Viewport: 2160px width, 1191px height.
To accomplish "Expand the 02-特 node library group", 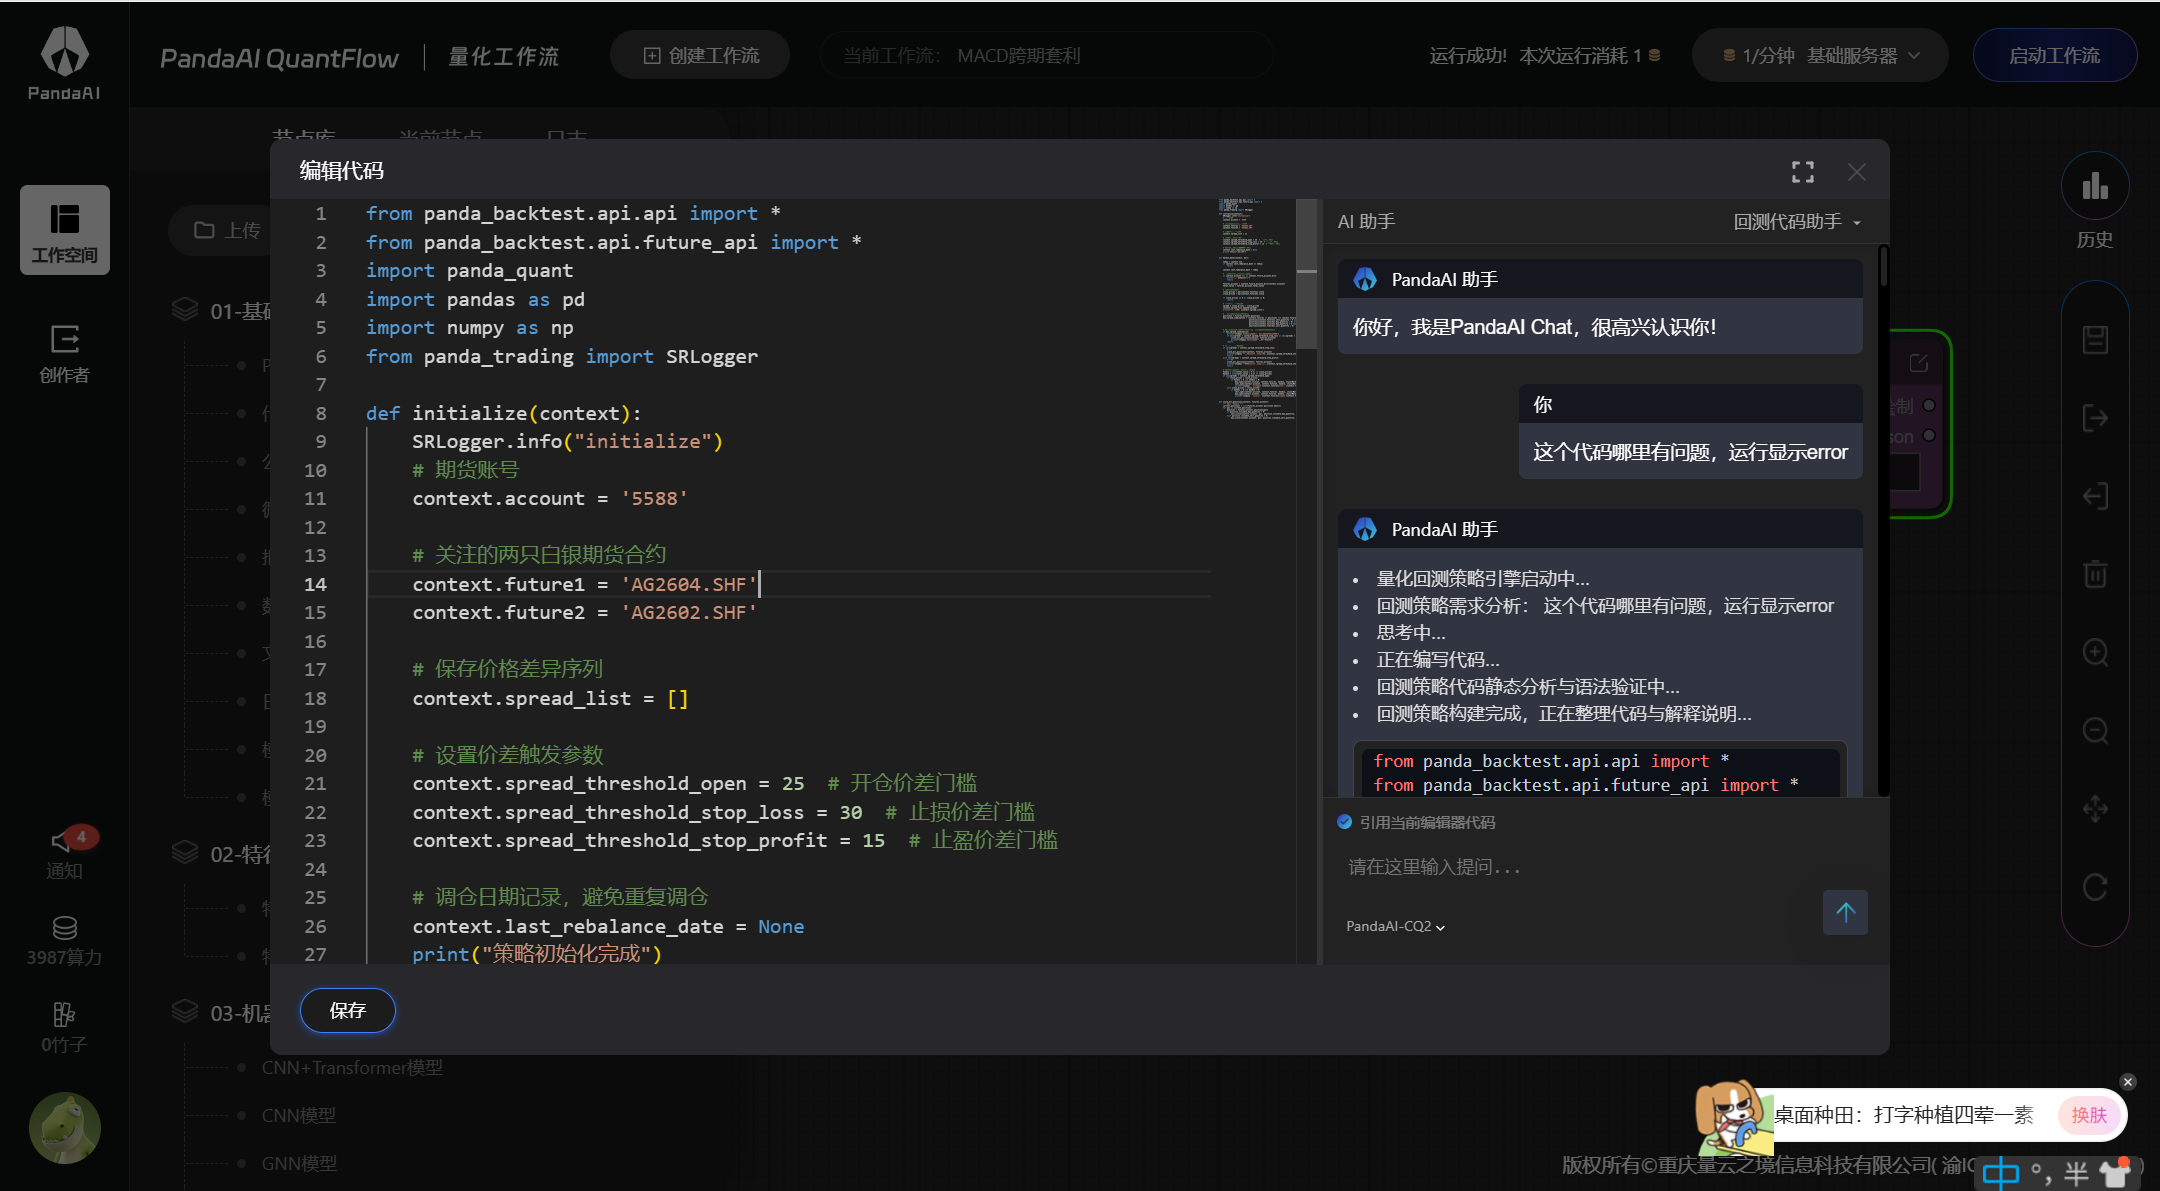I will click(x=221, y=854).
